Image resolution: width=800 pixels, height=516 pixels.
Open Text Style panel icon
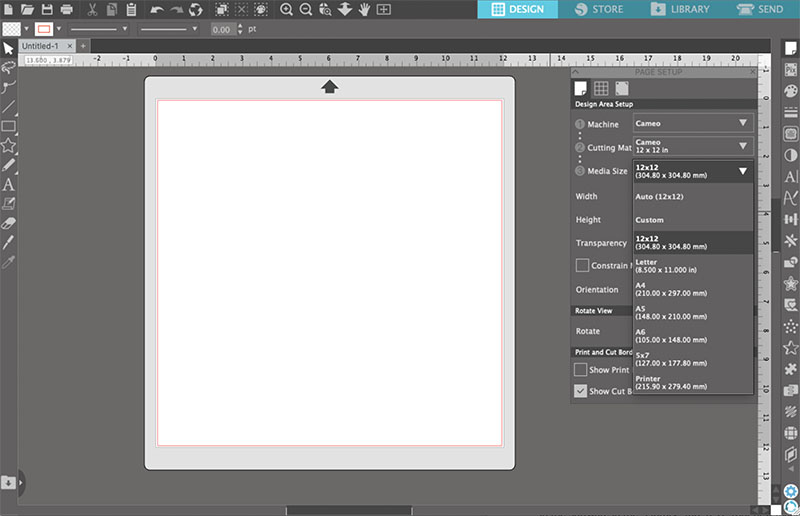click(790, 177)
